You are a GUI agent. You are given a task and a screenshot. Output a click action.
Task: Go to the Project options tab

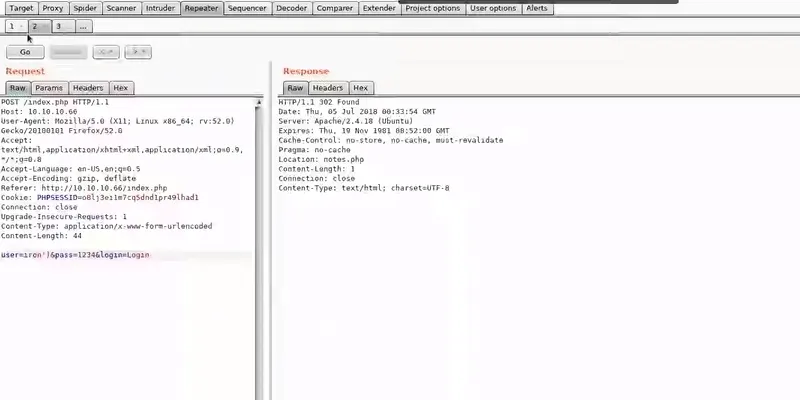pyautogui.click(x=433, y=8)
